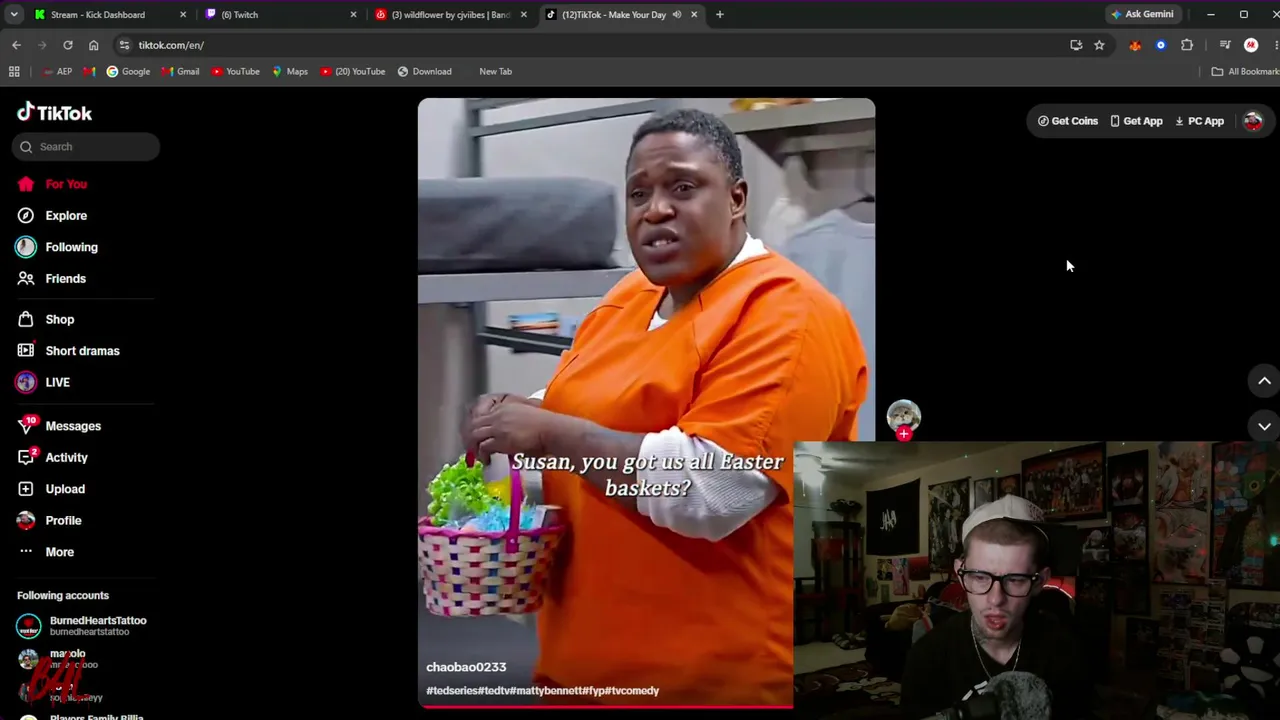The height and width of the screenshot is (720, 1280).
Task: Open the All Bookmarks folder
Action: pos(1245,72)
